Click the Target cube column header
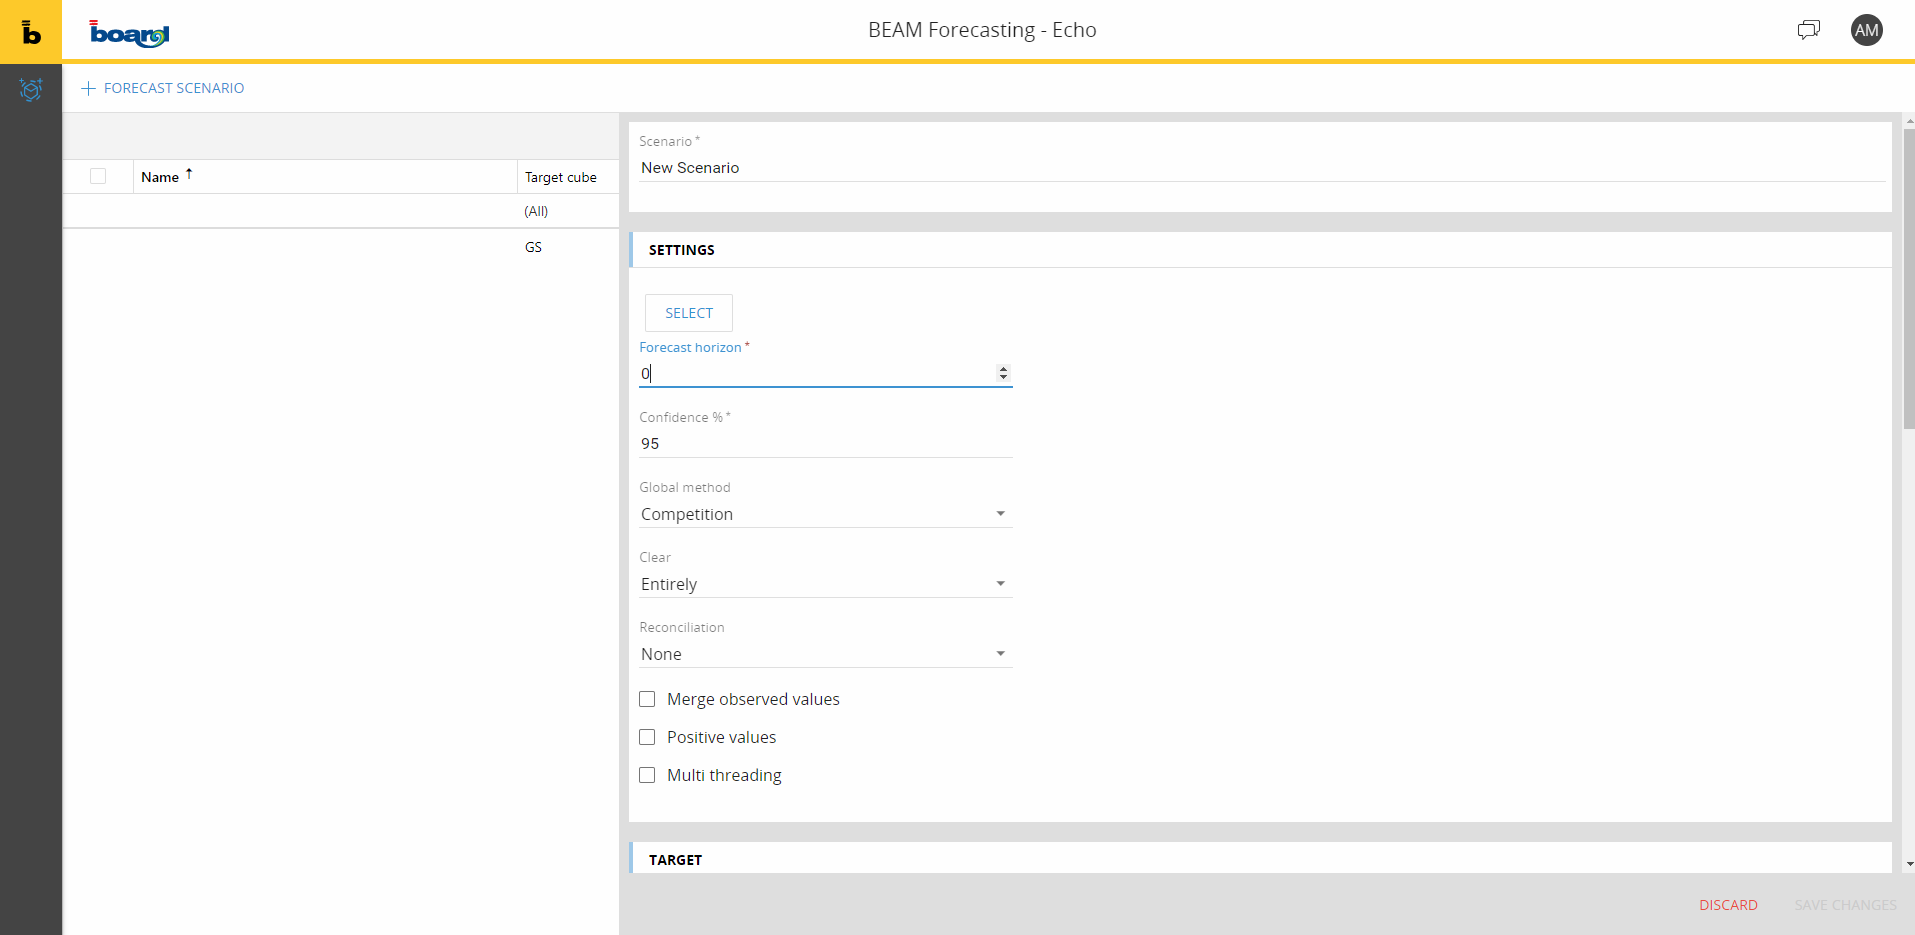1915x935 pixels. pyautogui.click(x=561, y=177)
